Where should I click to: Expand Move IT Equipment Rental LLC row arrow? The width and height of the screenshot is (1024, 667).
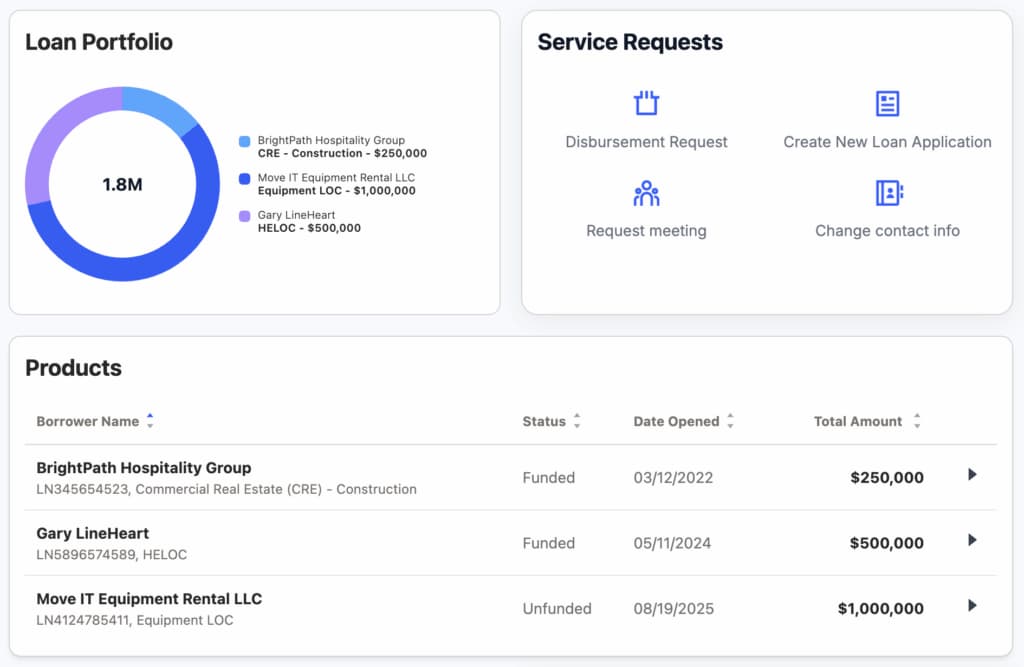tap(972, 606)
